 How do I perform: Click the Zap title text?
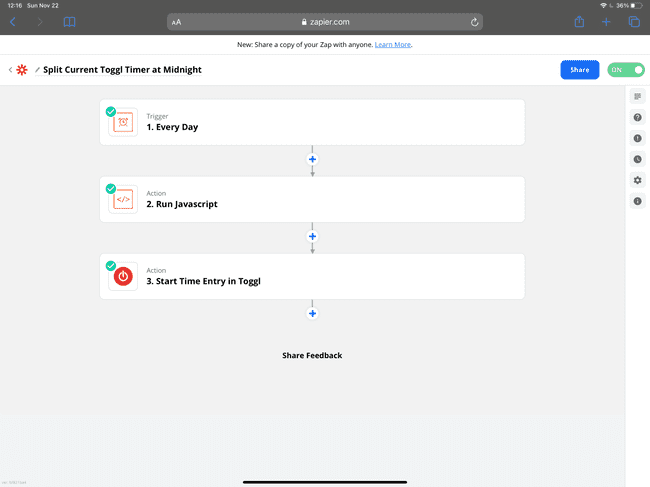coord(122,70)
